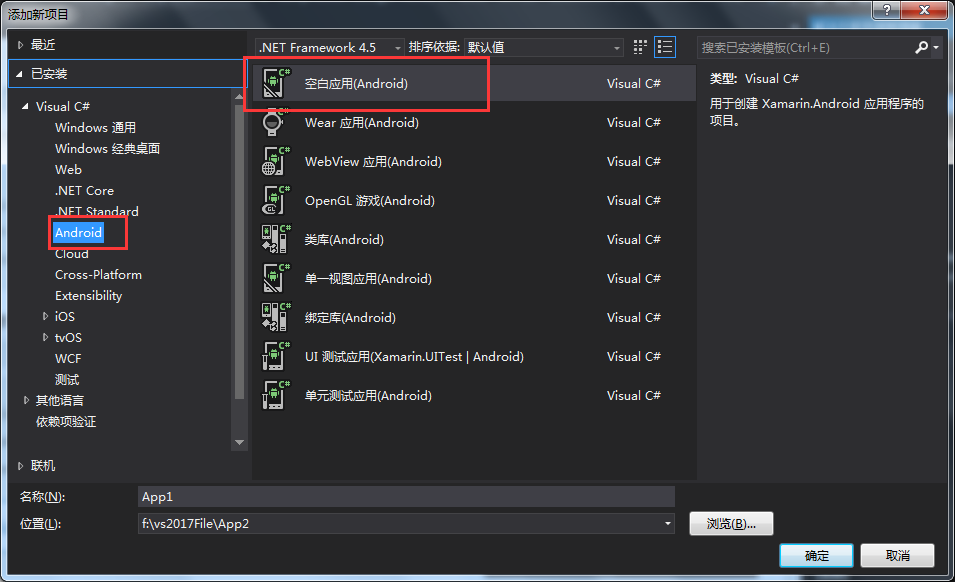Select the Android category

pos(79,233)
